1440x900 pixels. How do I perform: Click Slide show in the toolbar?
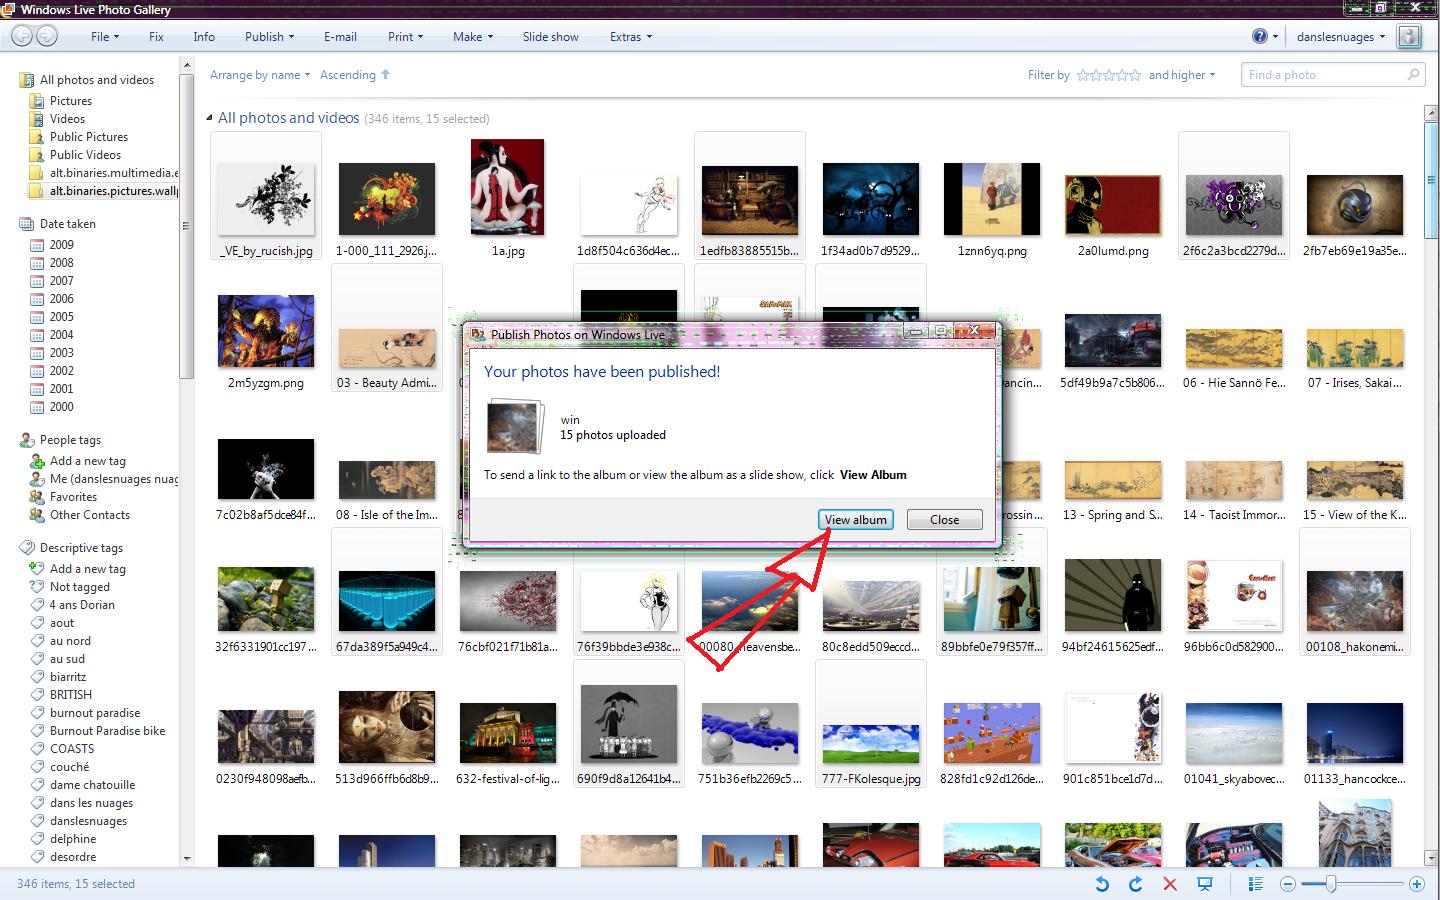(x=550, y=37)
